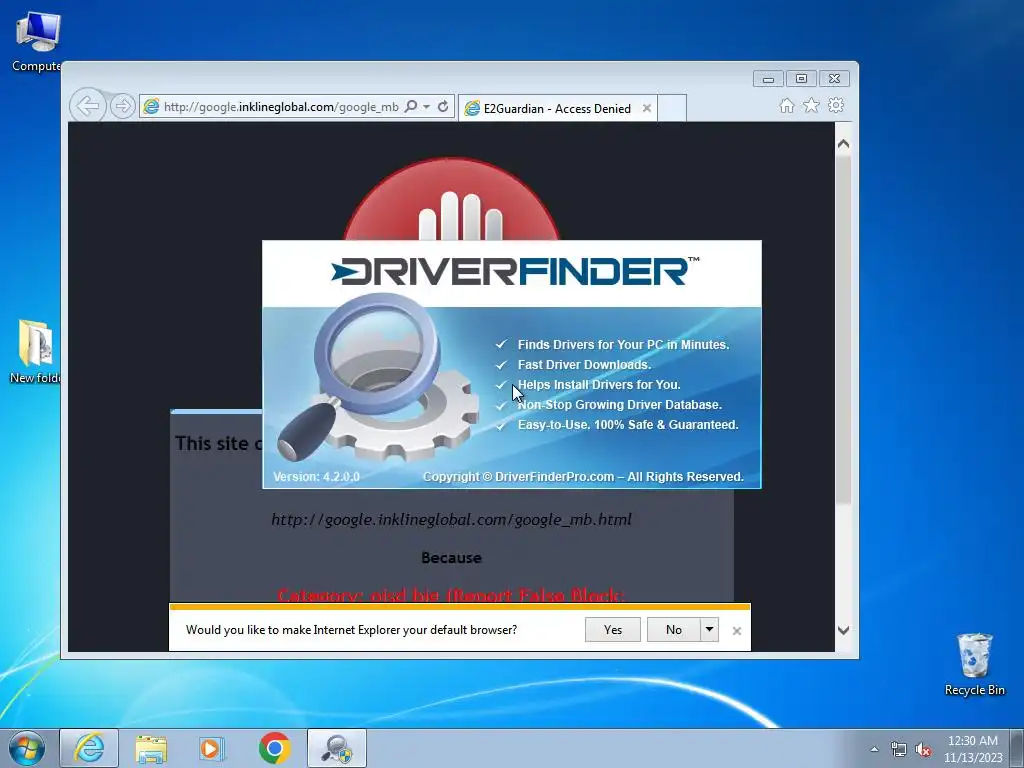Click the 'Because' text on blocked page
This screenshot has width=1024, height=768.
click(451, 558)
